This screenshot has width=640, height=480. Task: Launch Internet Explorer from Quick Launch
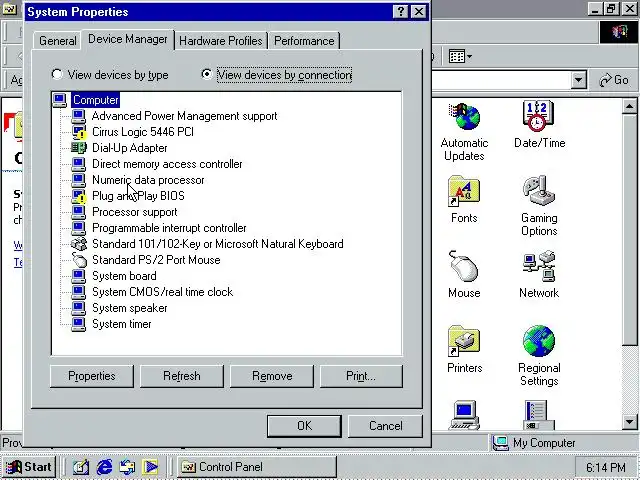pyautogui.click(x=104, y=467)
